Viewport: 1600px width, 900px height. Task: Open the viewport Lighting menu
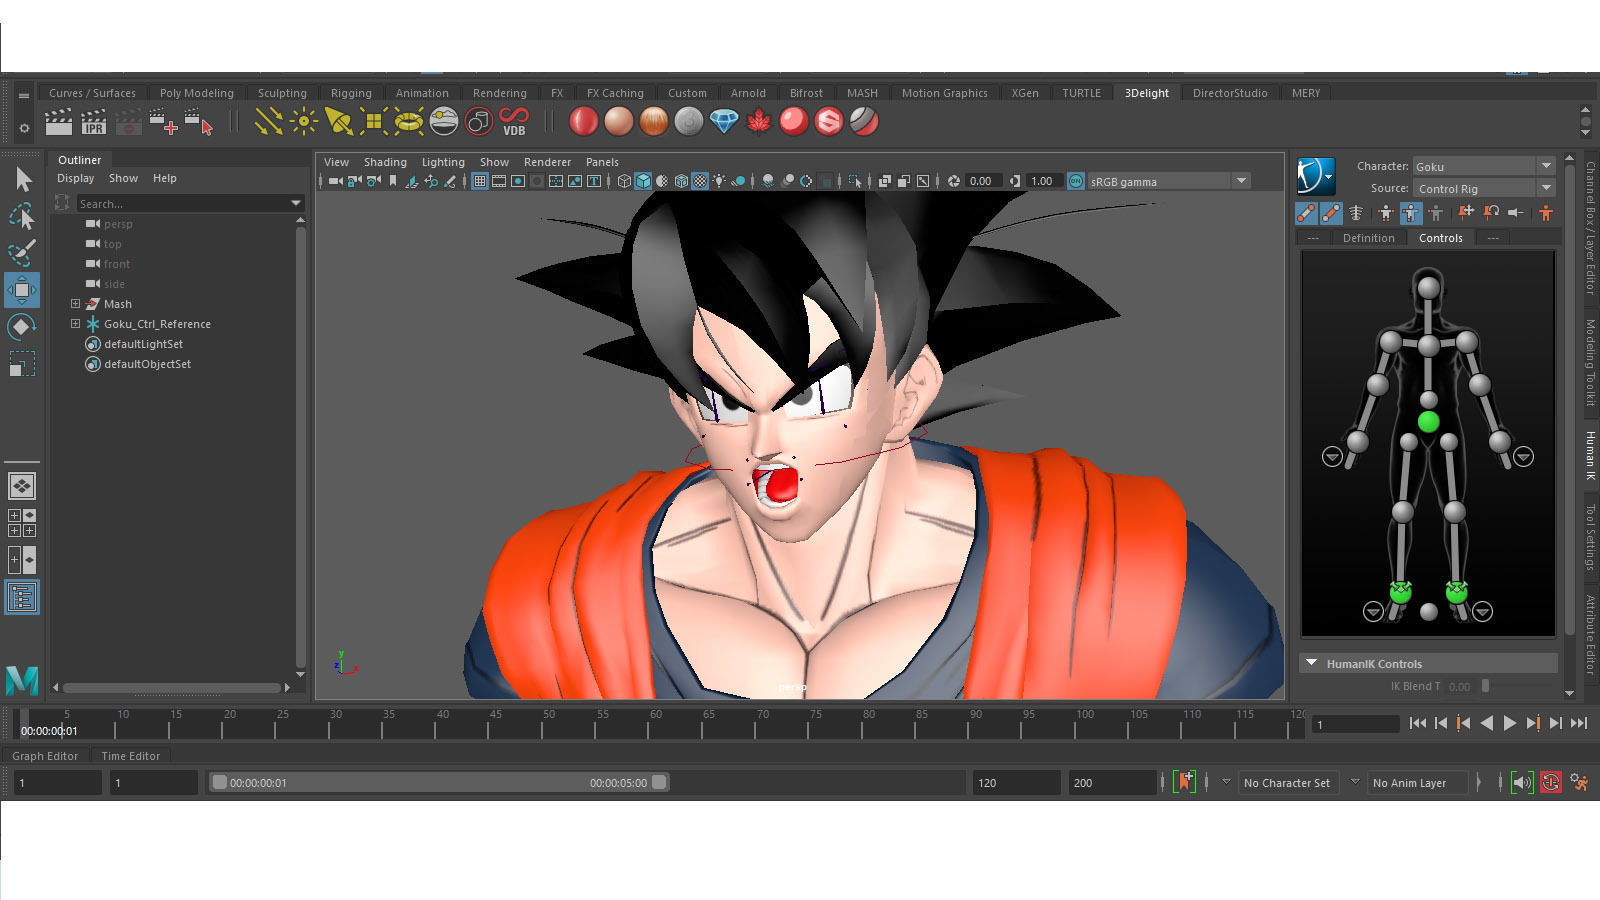[x=443, y=162]
